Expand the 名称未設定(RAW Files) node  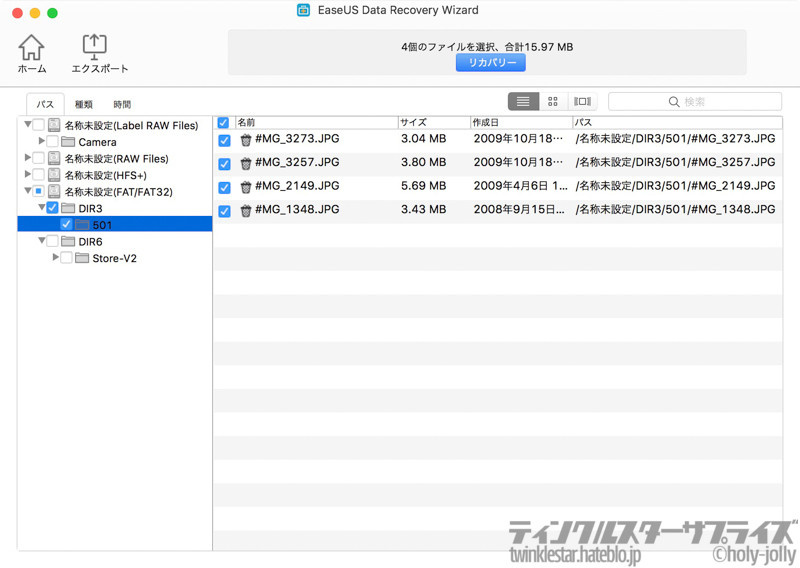point(28,157)
